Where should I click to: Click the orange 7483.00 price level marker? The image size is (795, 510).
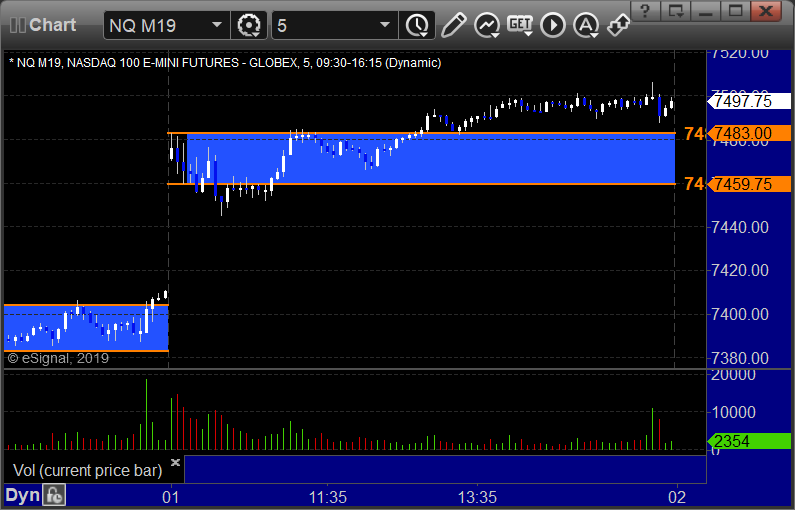(749, 133)
